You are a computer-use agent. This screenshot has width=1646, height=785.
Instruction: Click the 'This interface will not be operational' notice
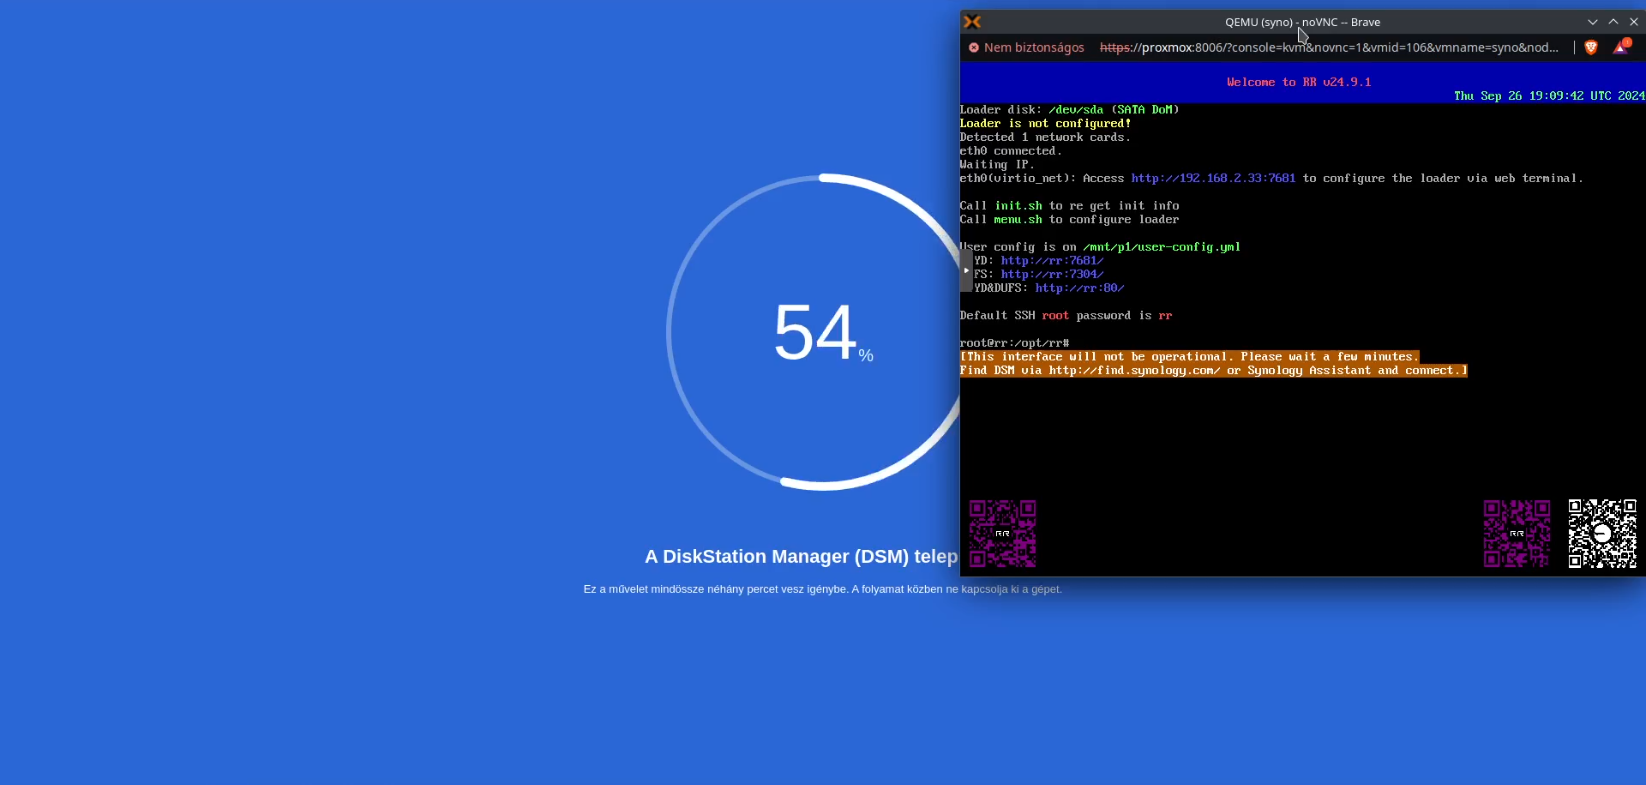[x=1190, y=357]
